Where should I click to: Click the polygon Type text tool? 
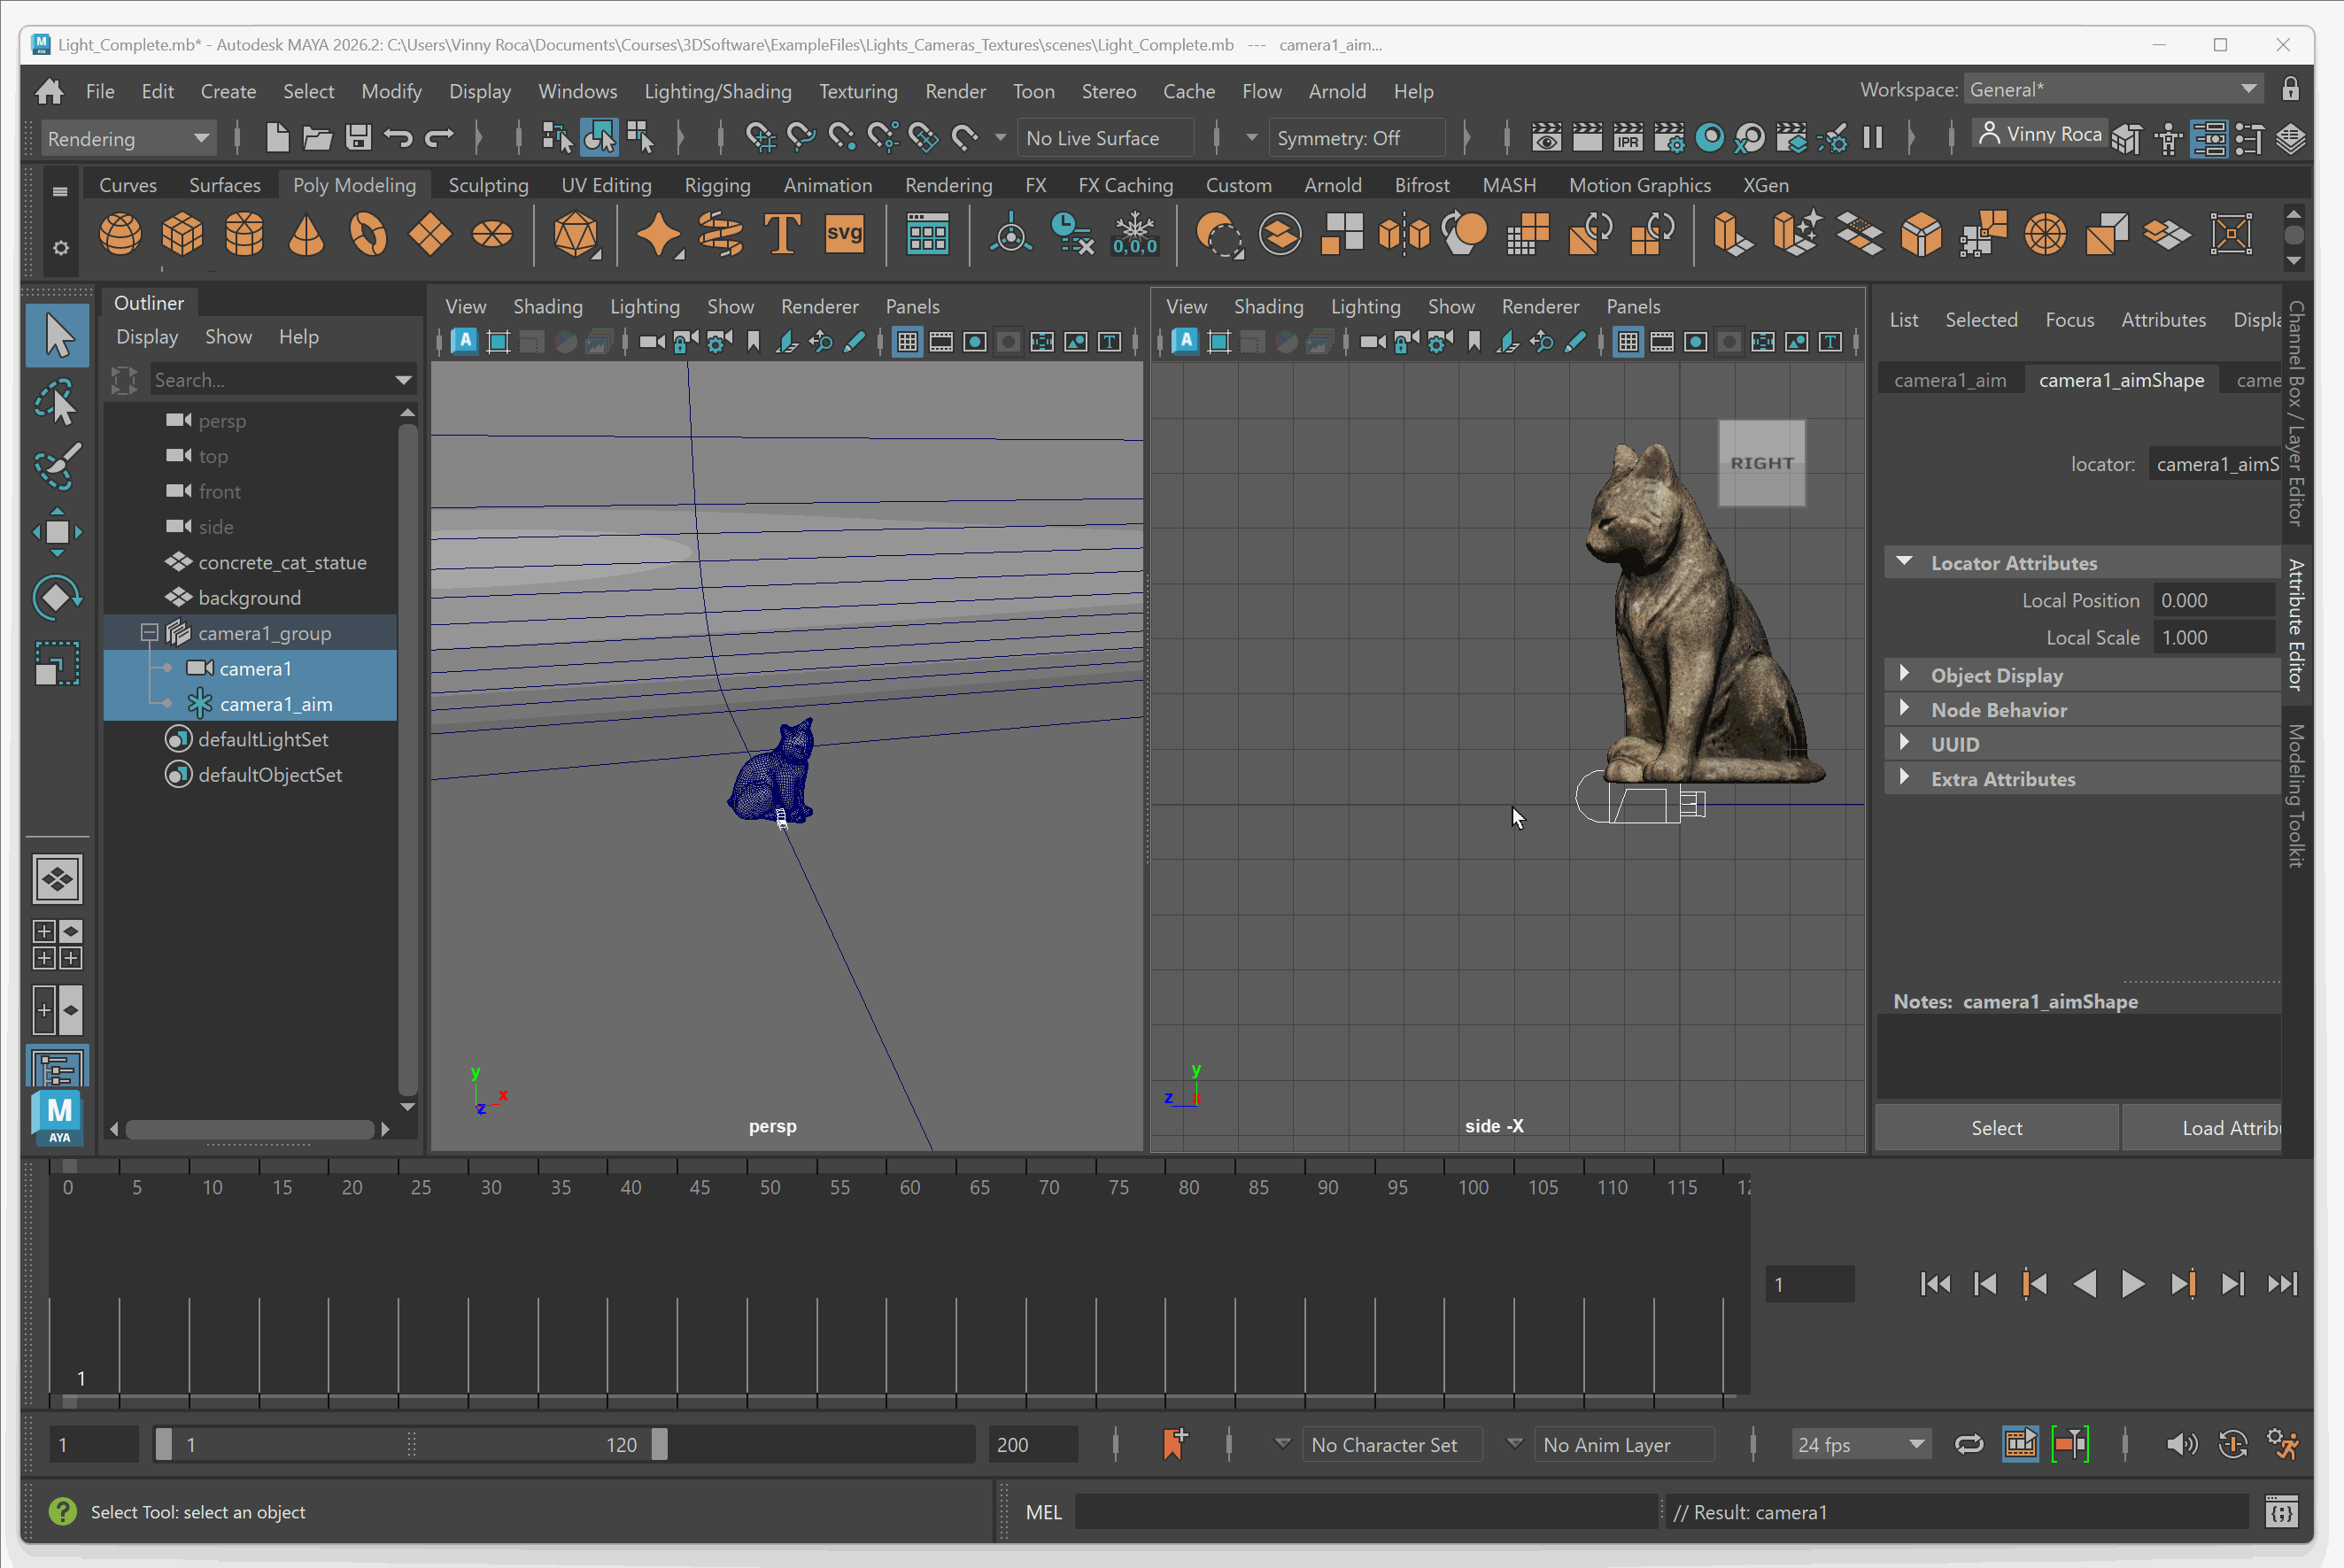[x=782, y=235]
